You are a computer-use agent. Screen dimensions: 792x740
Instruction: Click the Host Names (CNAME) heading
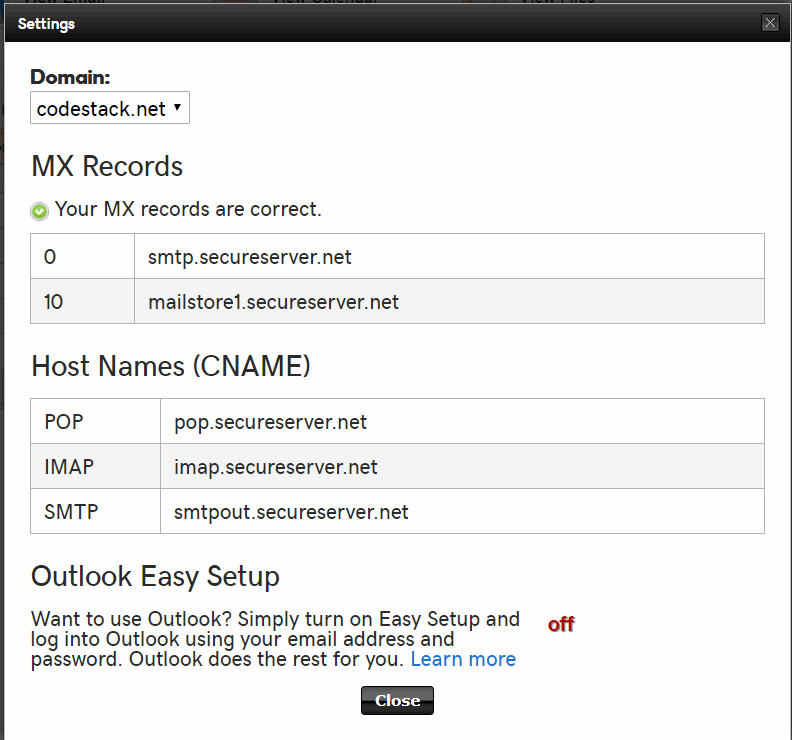coord(171,366)
